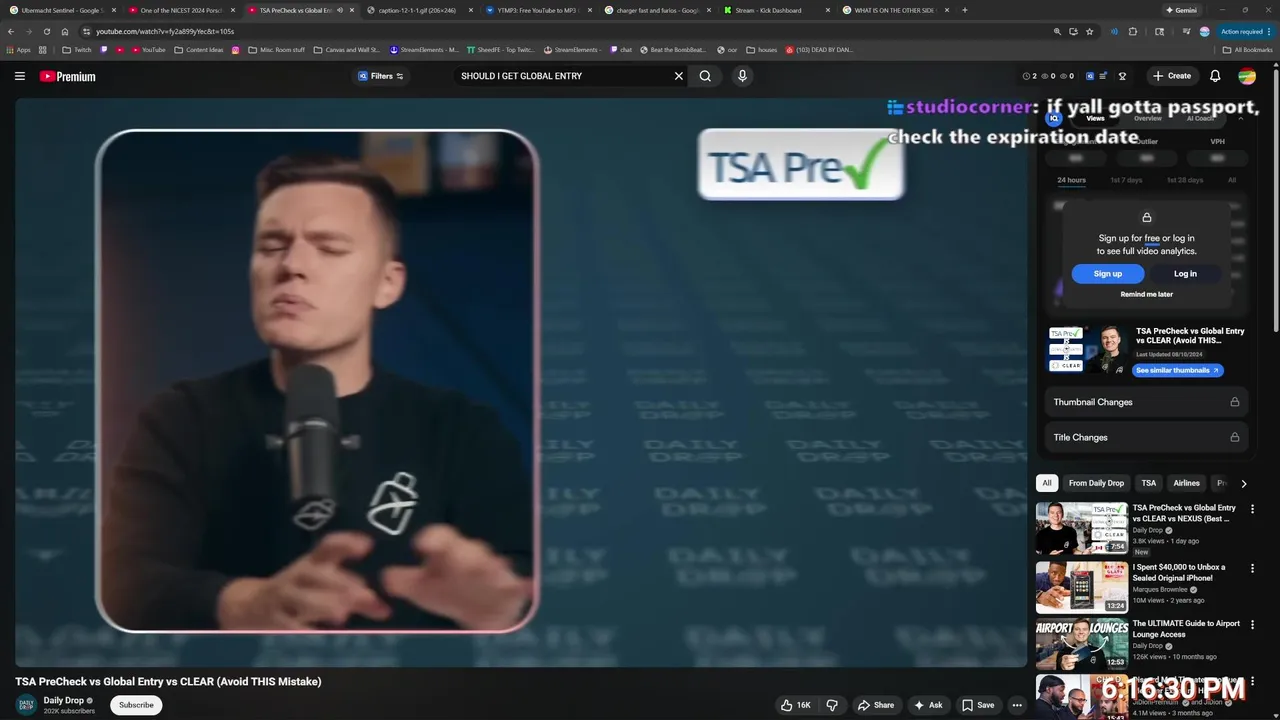Reload the page in Chrome
Viewport: 1280px width, 720px height.
tap(46, 31)
